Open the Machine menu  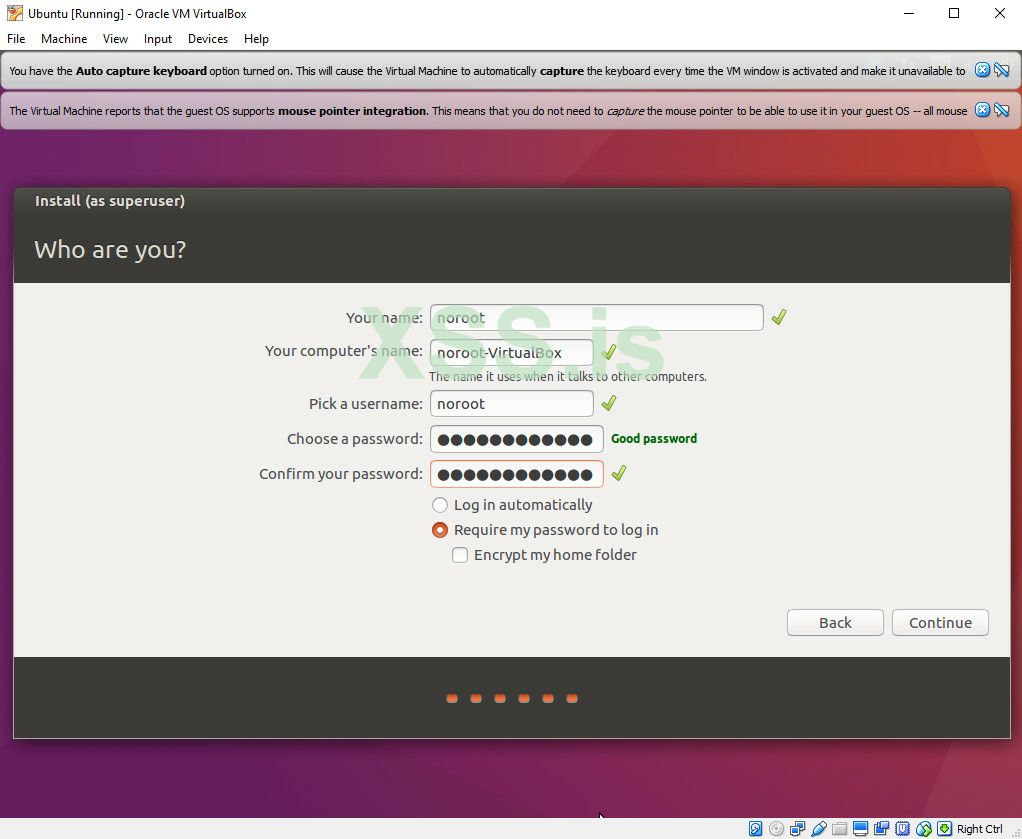pyautogui.click(x=64, y=38)
